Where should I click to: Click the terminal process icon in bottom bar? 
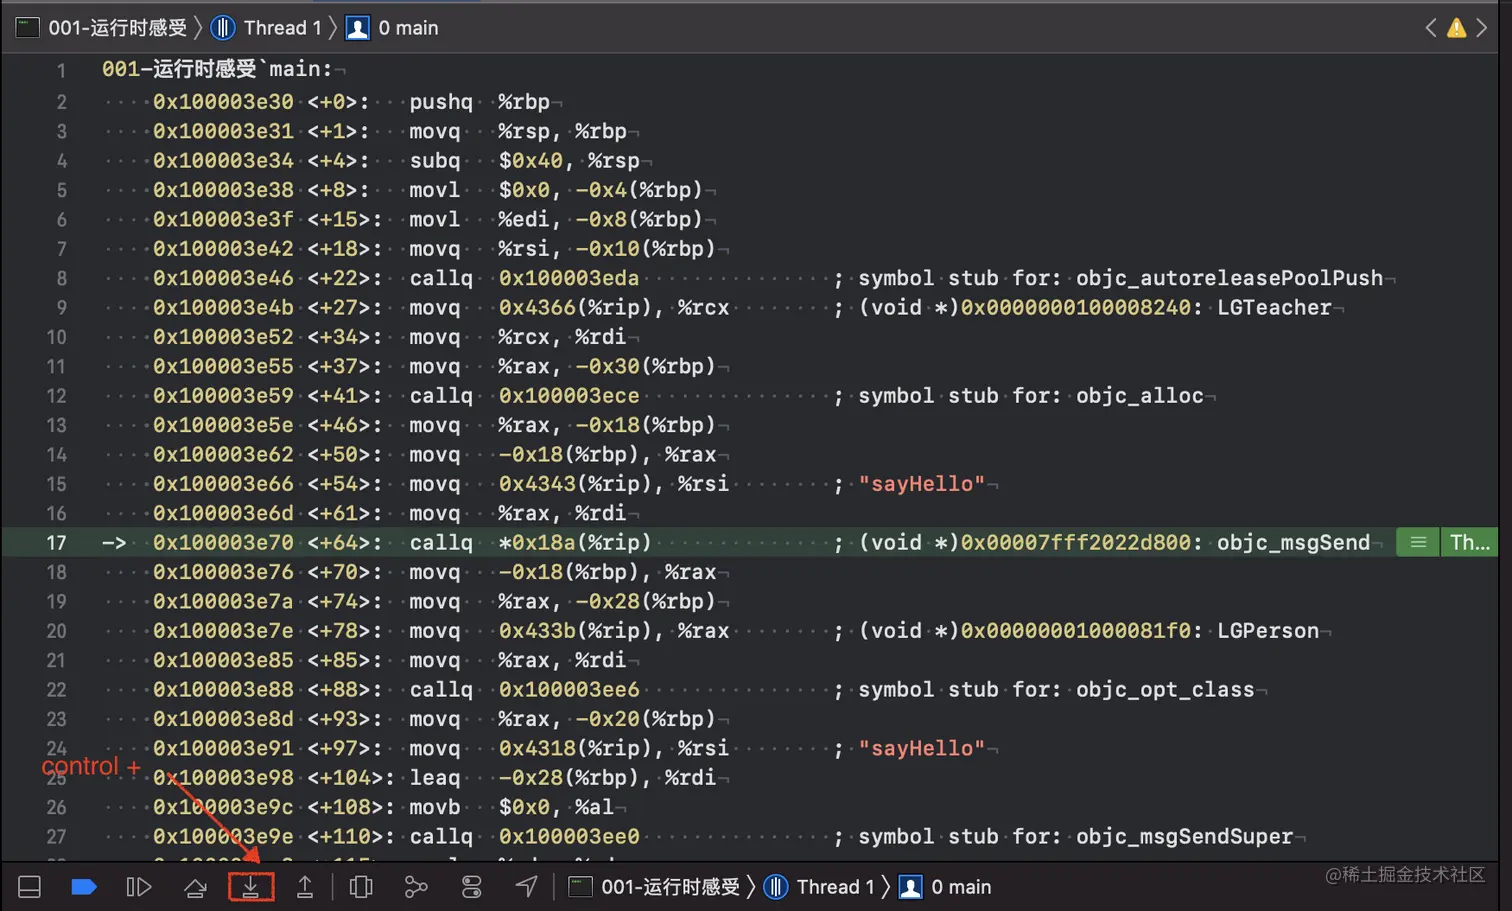(581, 887)
